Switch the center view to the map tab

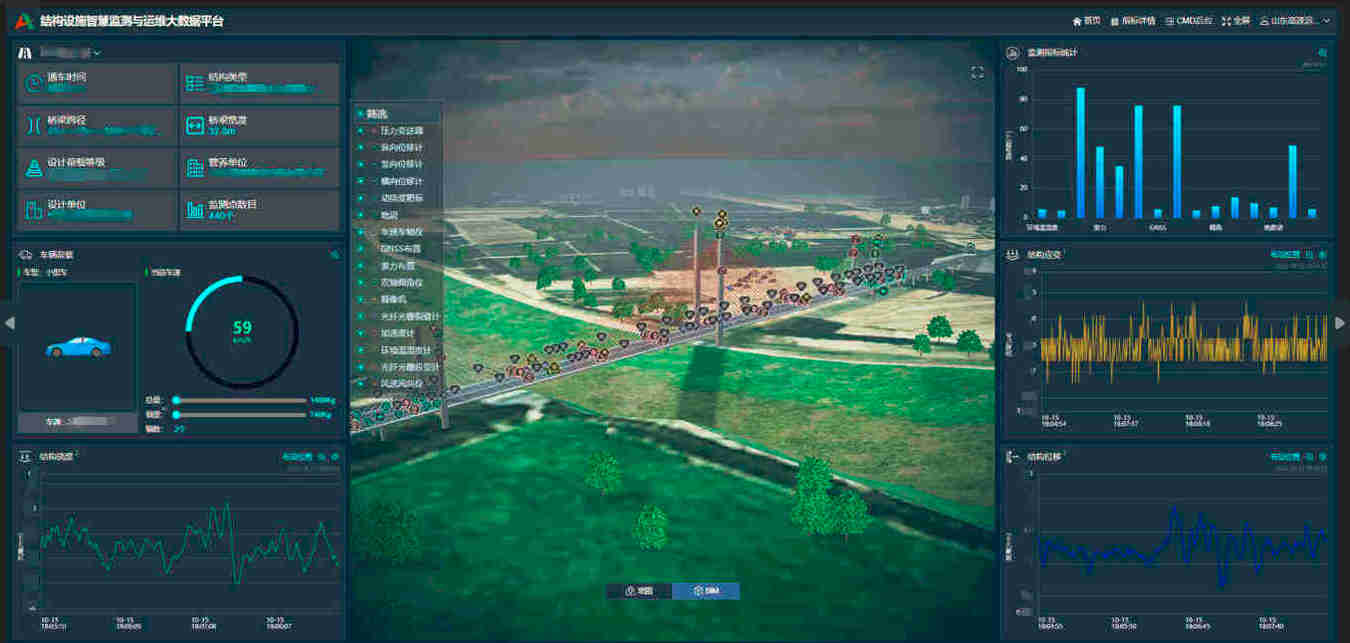[639, 591]
